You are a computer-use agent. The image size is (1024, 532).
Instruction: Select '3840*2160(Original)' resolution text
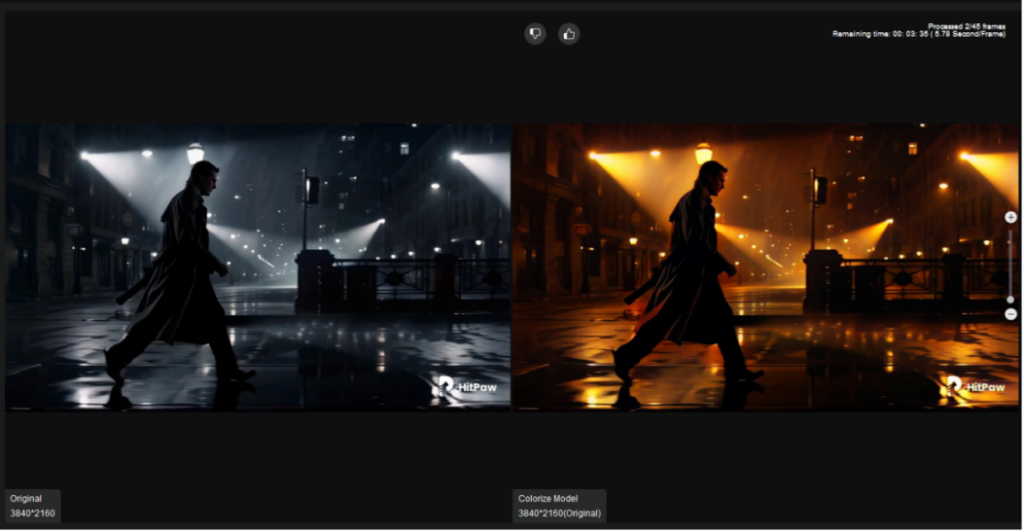click(560, 513)
